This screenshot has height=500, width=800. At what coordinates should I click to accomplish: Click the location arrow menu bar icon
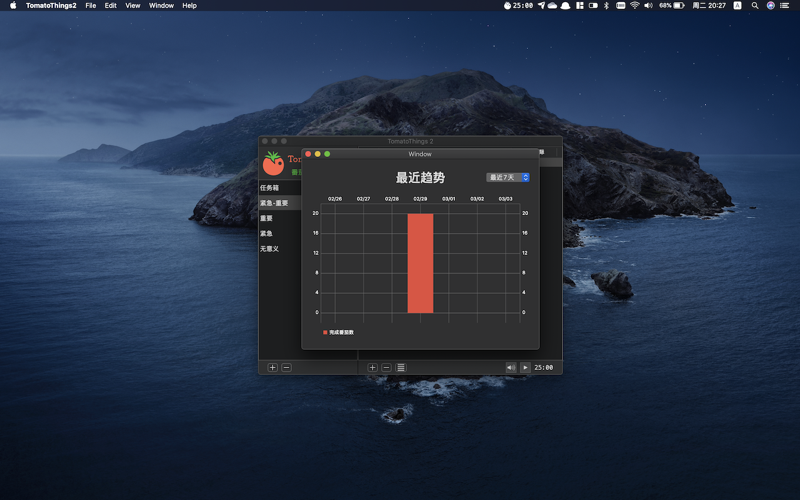tap(541, 6)
